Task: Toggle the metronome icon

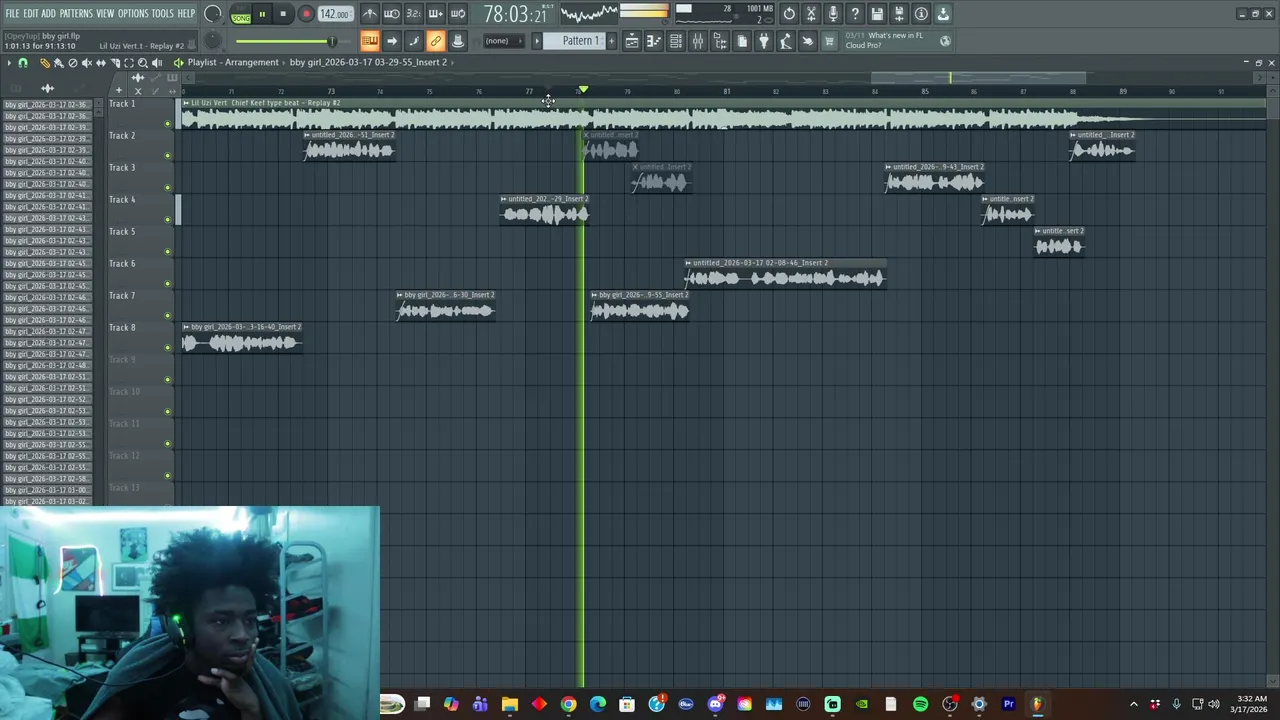Action: (x=370, y=14)
